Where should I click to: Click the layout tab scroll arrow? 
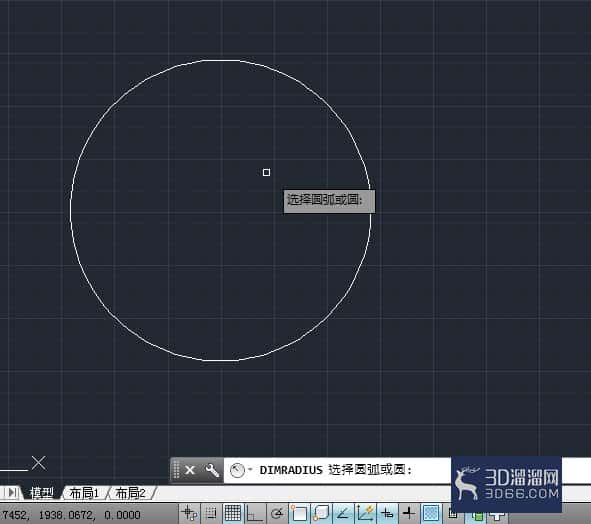(x=12, y=492)
